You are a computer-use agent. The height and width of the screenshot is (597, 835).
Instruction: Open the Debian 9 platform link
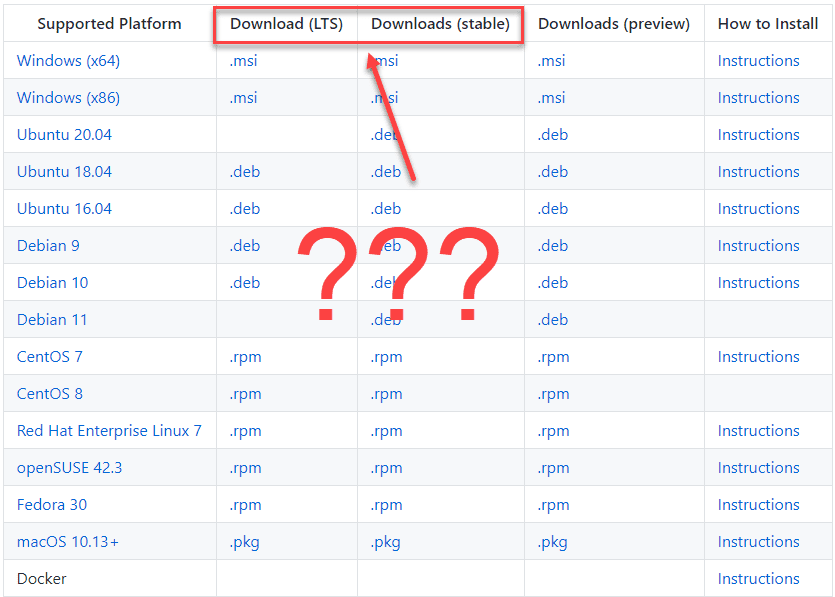point(48,246)
